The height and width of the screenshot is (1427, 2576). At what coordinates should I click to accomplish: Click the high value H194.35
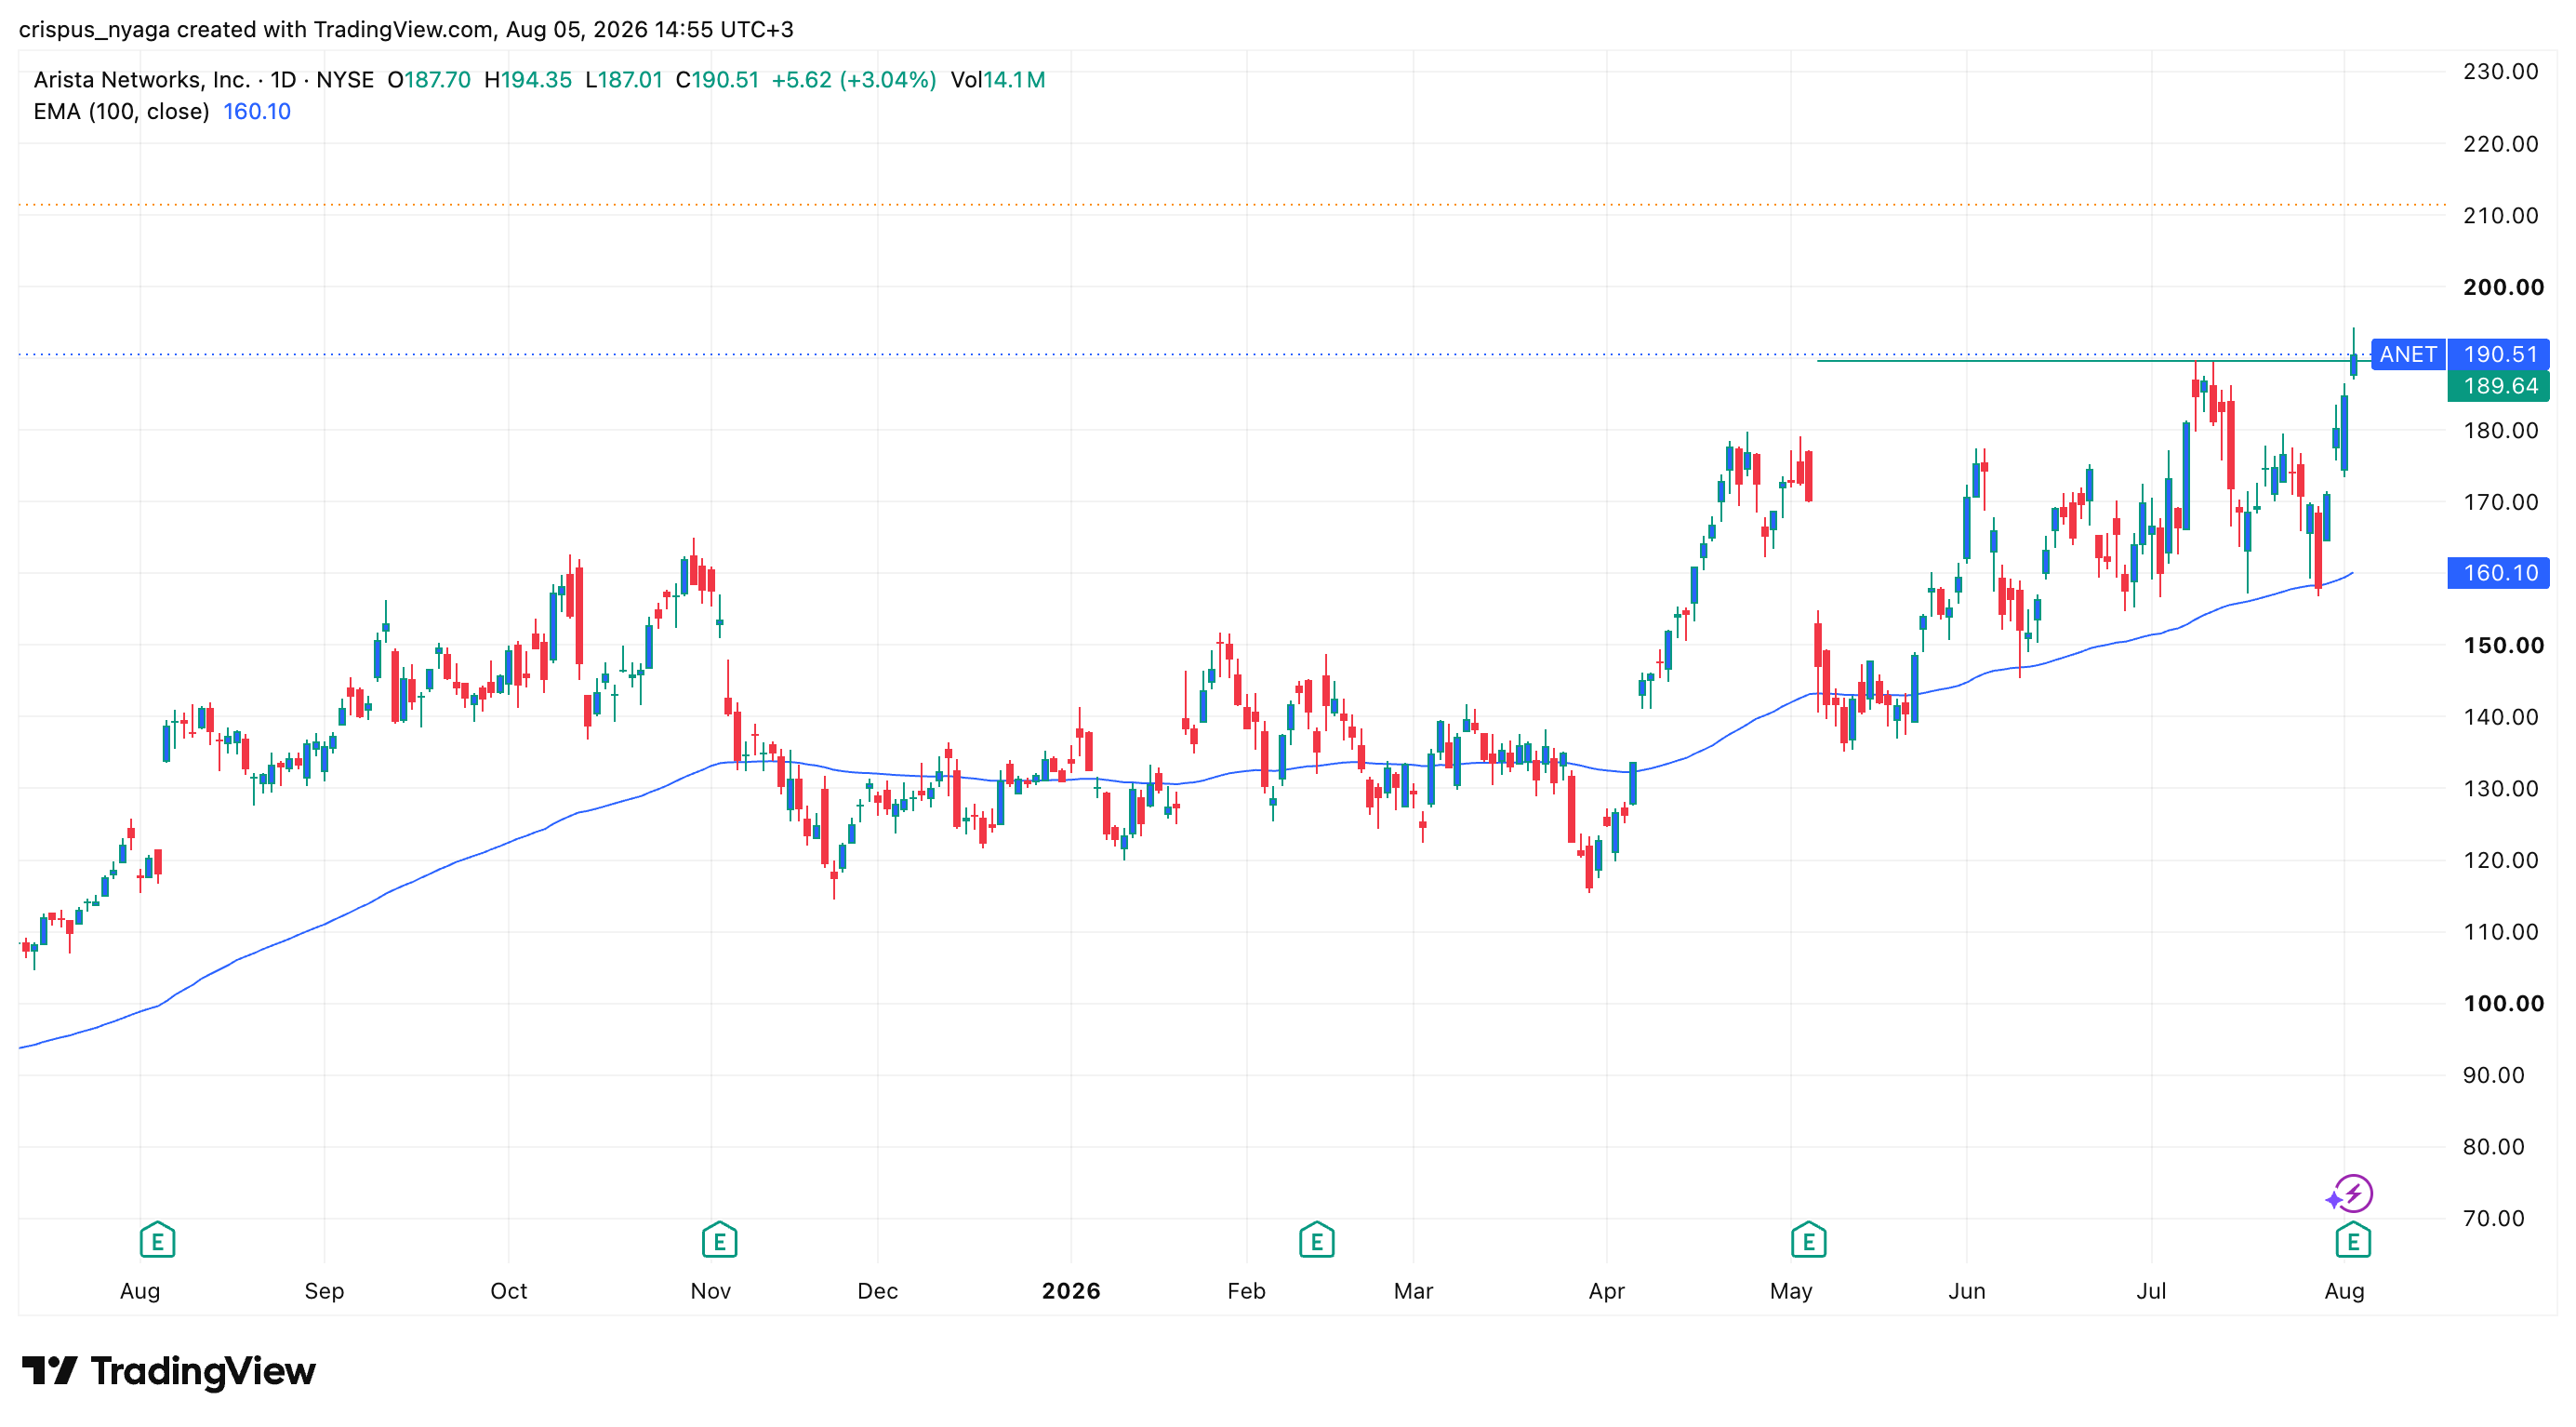point(528,80)
